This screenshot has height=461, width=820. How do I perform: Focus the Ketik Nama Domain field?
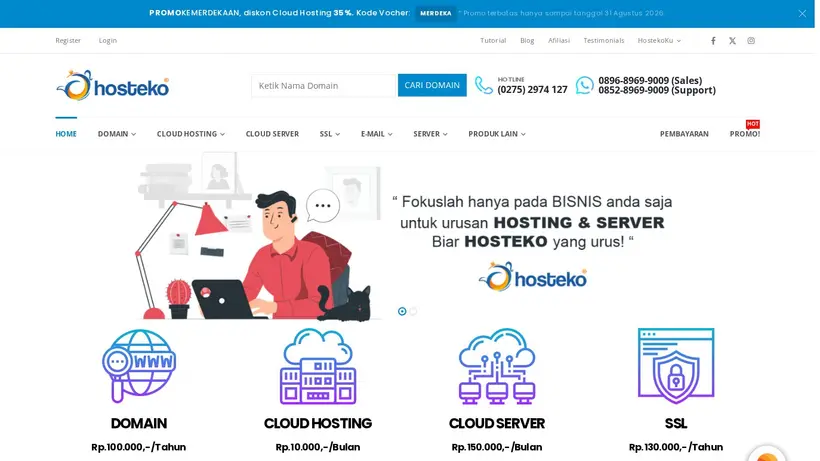click(x=324, y=86)
